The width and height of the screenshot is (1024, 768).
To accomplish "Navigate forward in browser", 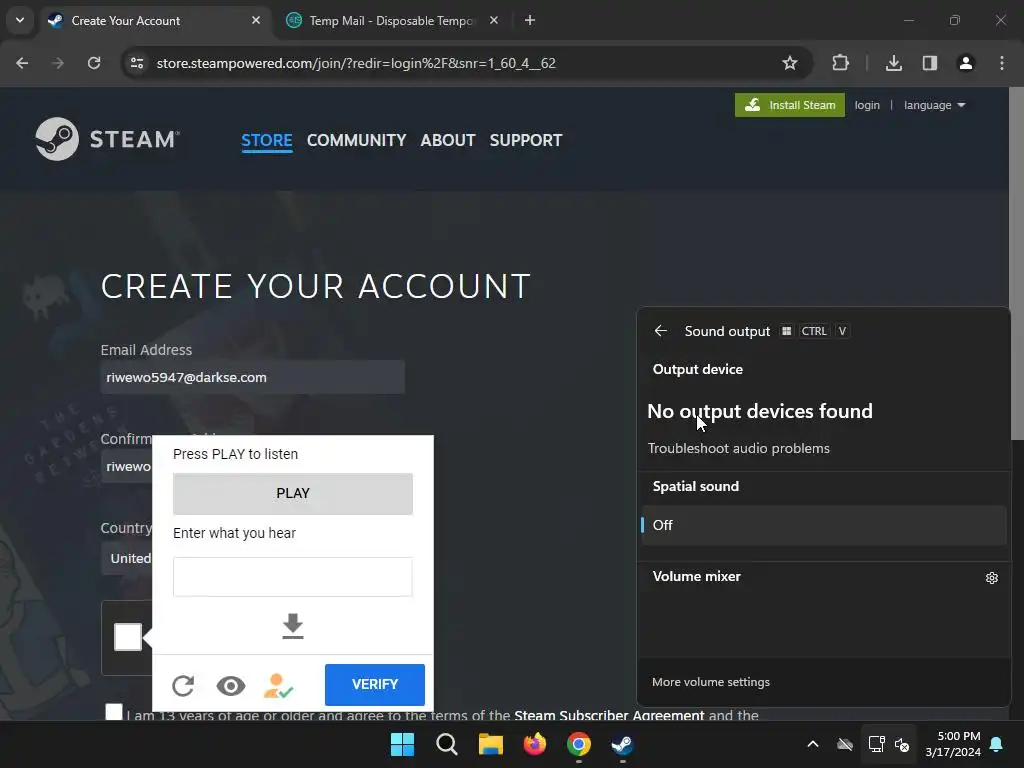I will coord(58,63).
